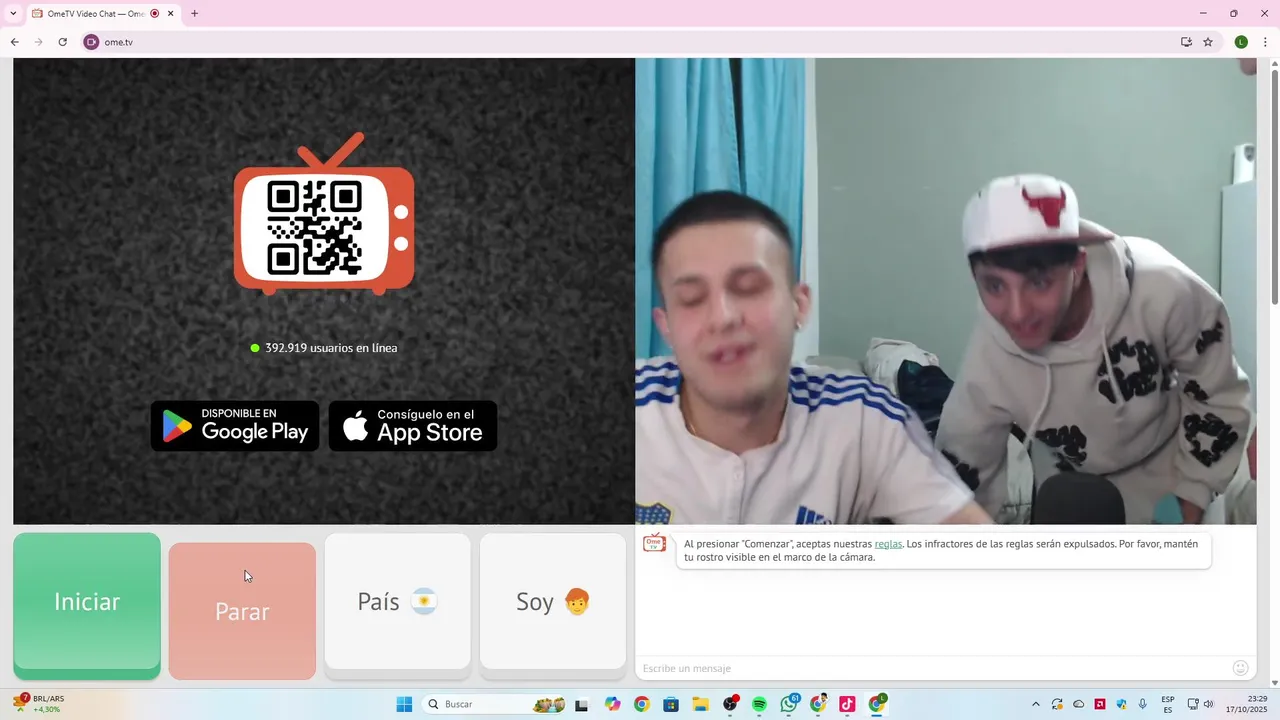
Task: Open the Chrome three-dot menu
Action: tap(1266, 42)
